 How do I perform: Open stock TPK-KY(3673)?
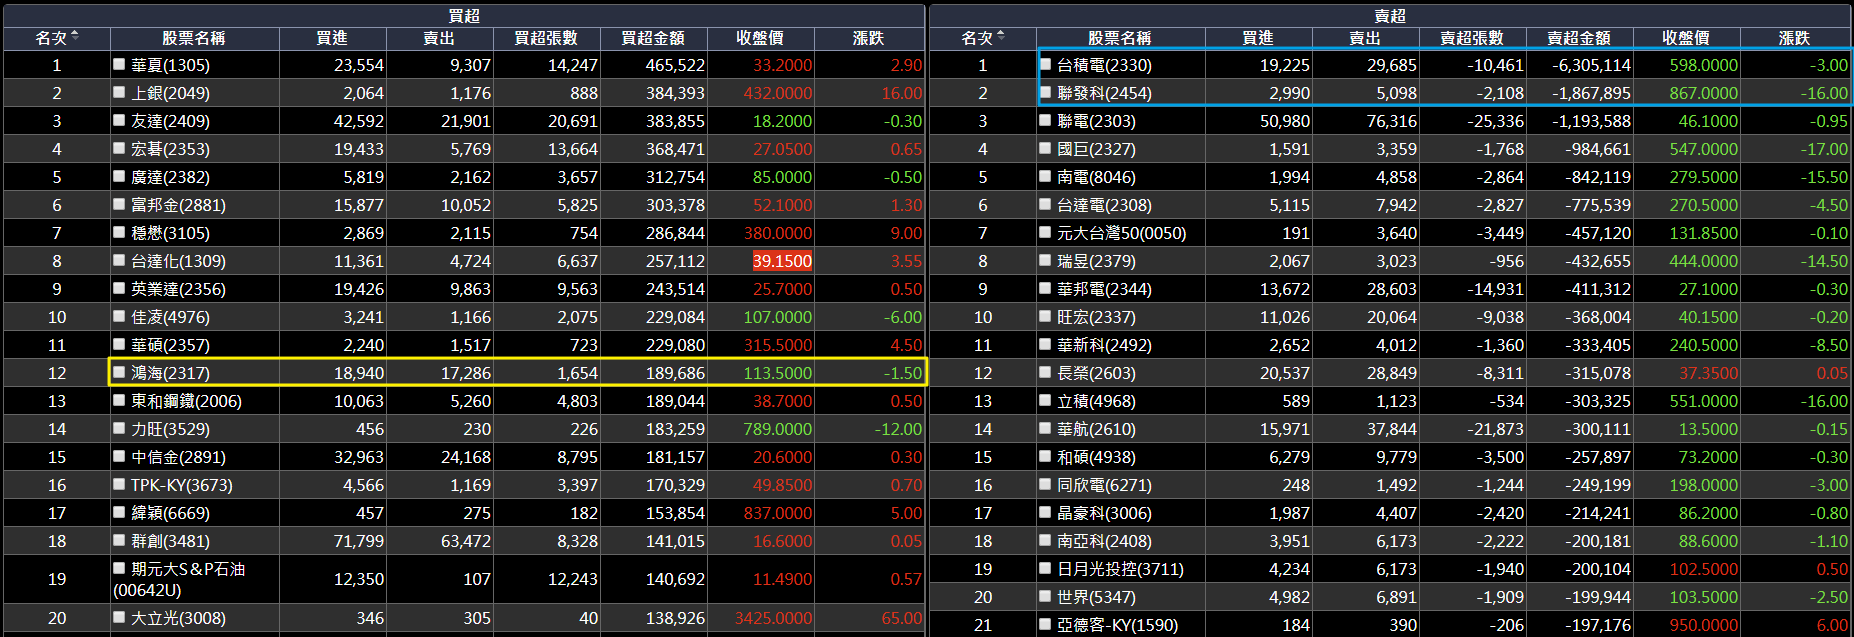pyautogui.click(x=182, y=485)
